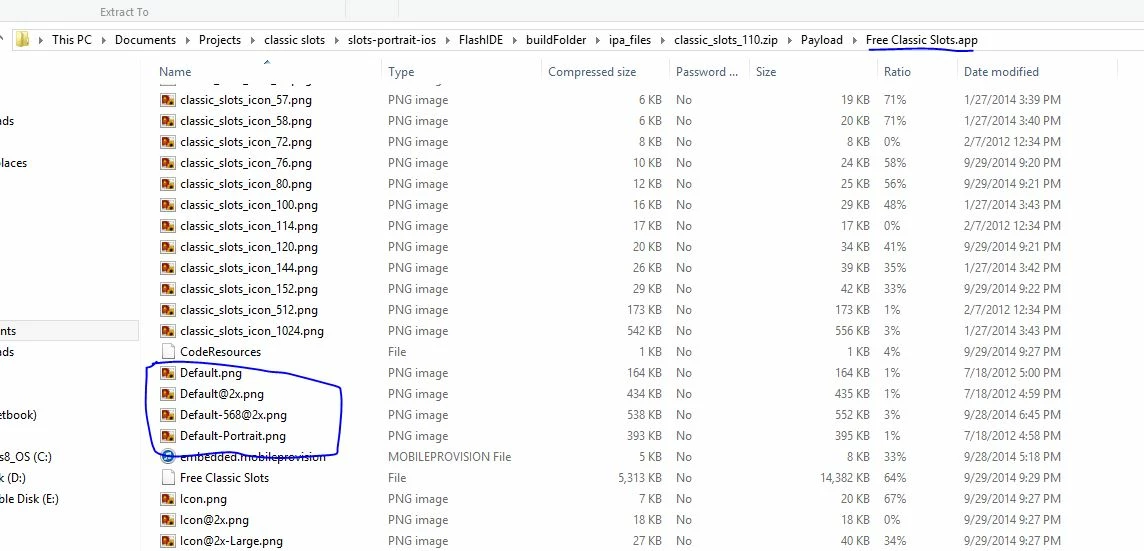Viewport: 1144px width, 551px height.
Task: Expand the chevron after buildFolder breadcrumb
Action: tap(598, 40)
